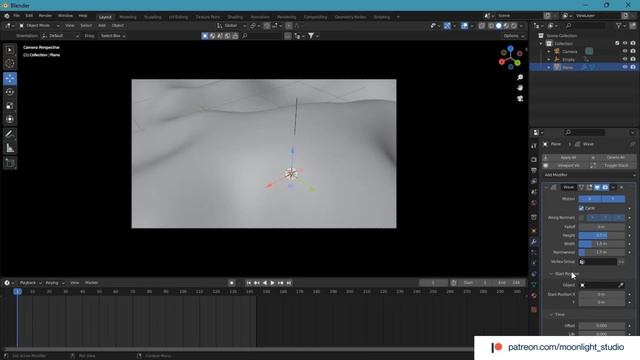640x360 pixels.
Task: Toggle Collection viewport visibility eye
Action: point(625,43)
